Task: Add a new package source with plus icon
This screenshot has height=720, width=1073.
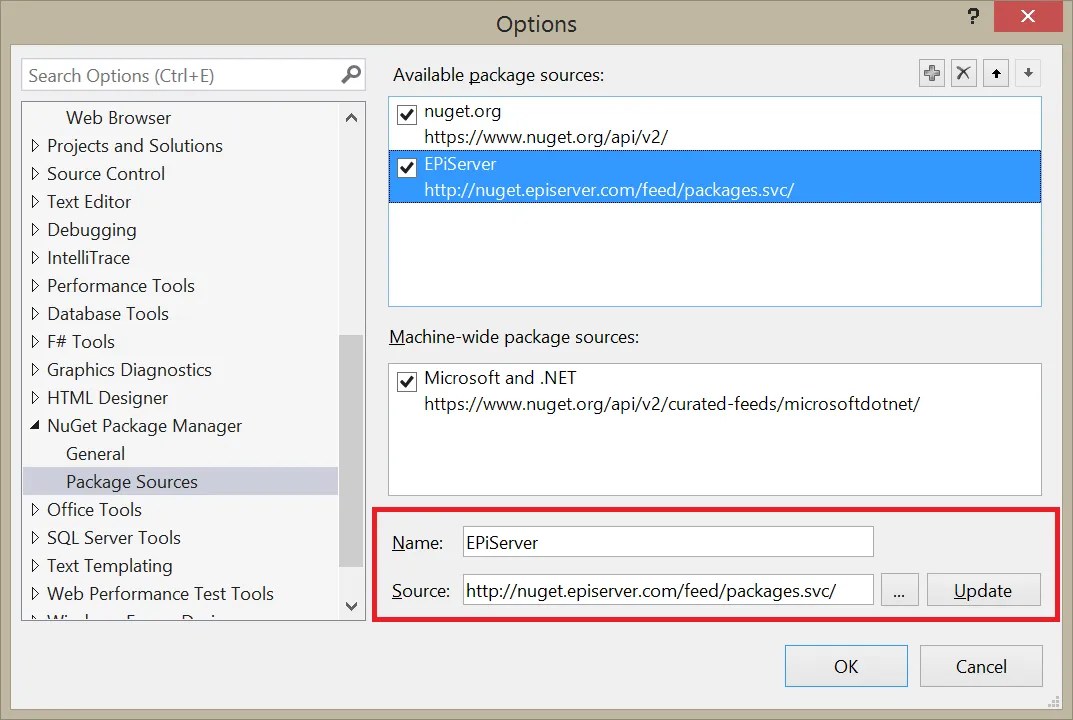Action: (931, 73)
